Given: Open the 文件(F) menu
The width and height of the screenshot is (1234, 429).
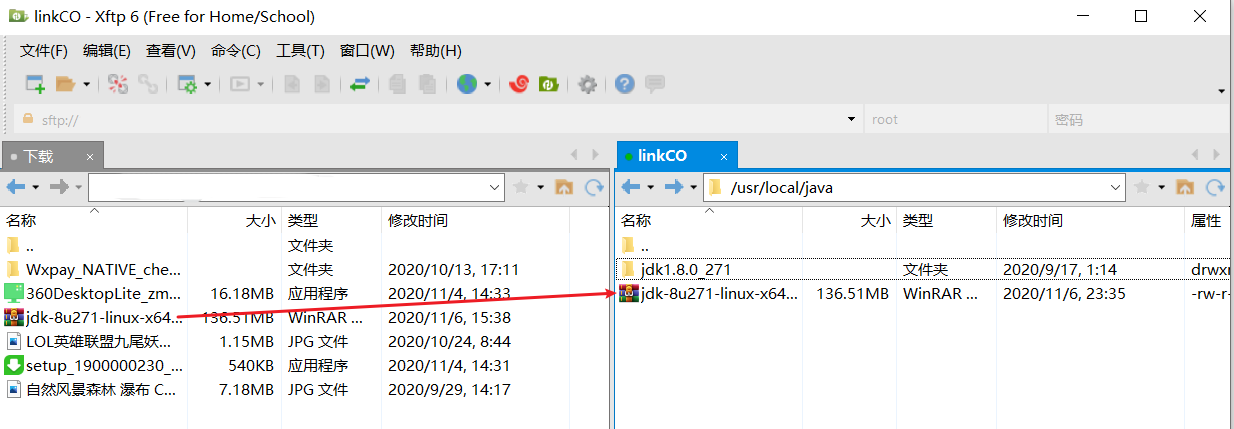Looking at the screenshot, I should (44, 51).
